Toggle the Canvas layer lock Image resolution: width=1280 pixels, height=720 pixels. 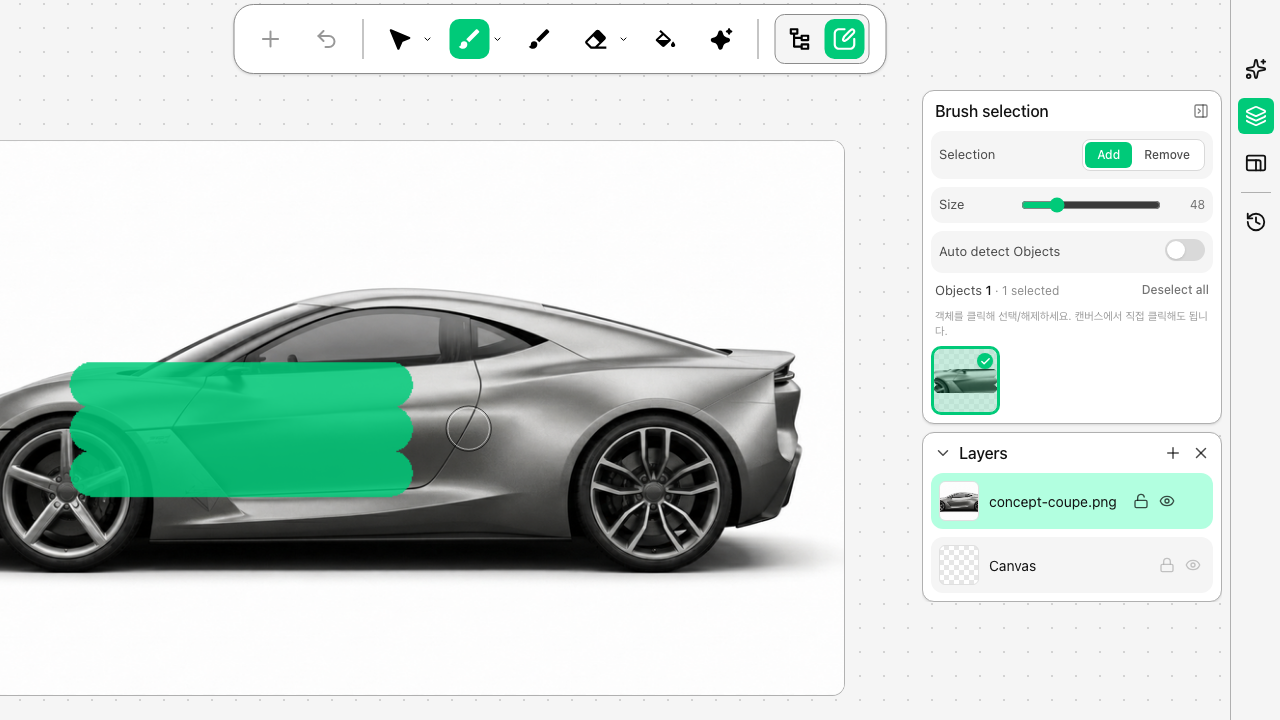point(1166,565)
